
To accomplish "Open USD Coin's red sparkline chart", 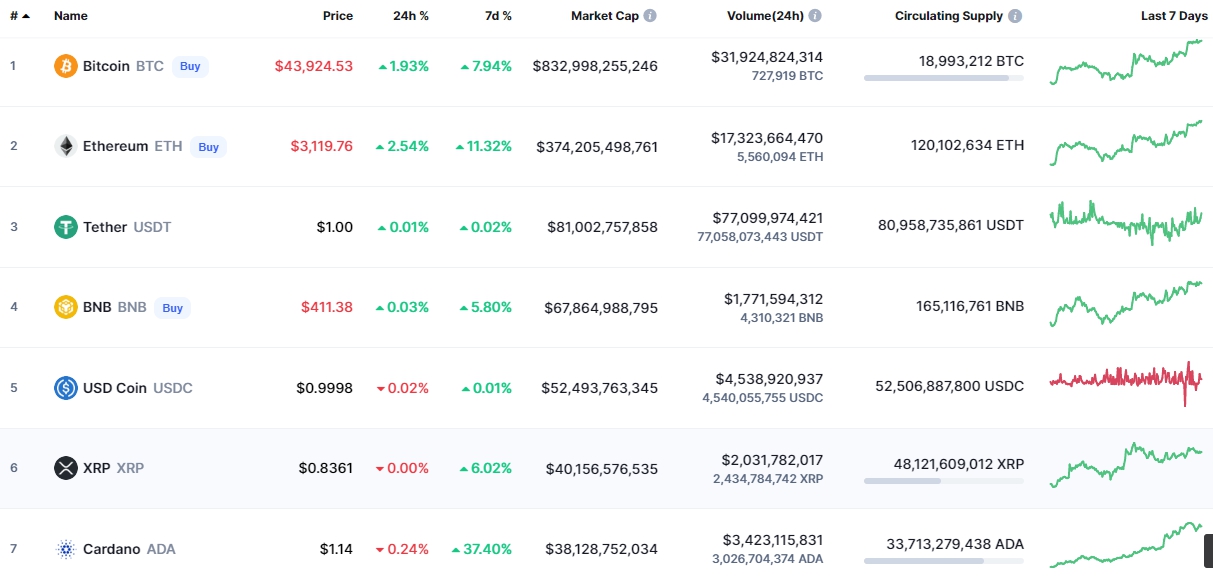I will tap(1126, 383).
